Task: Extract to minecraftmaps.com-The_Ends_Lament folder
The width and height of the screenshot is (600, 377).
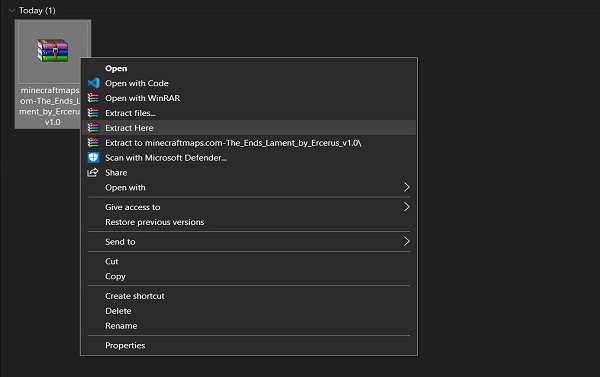Action: click(249, 143)
